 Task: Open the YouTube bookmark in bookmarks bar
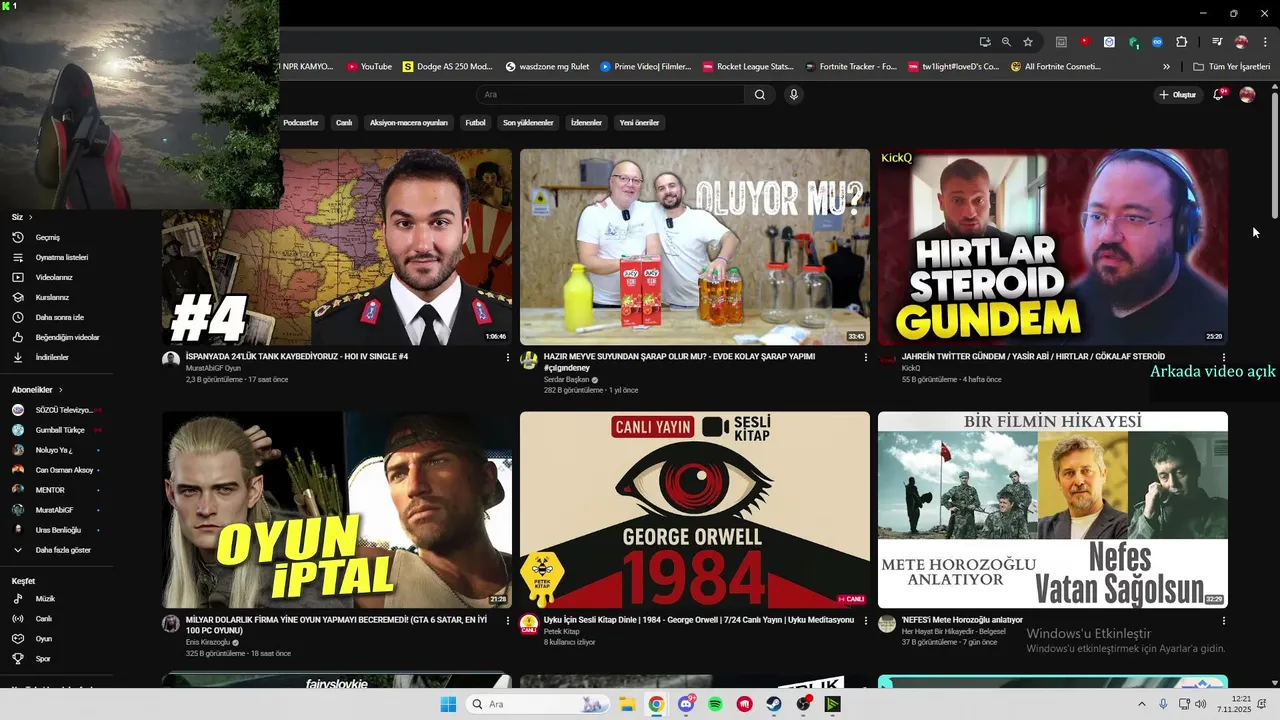point(369,67)
